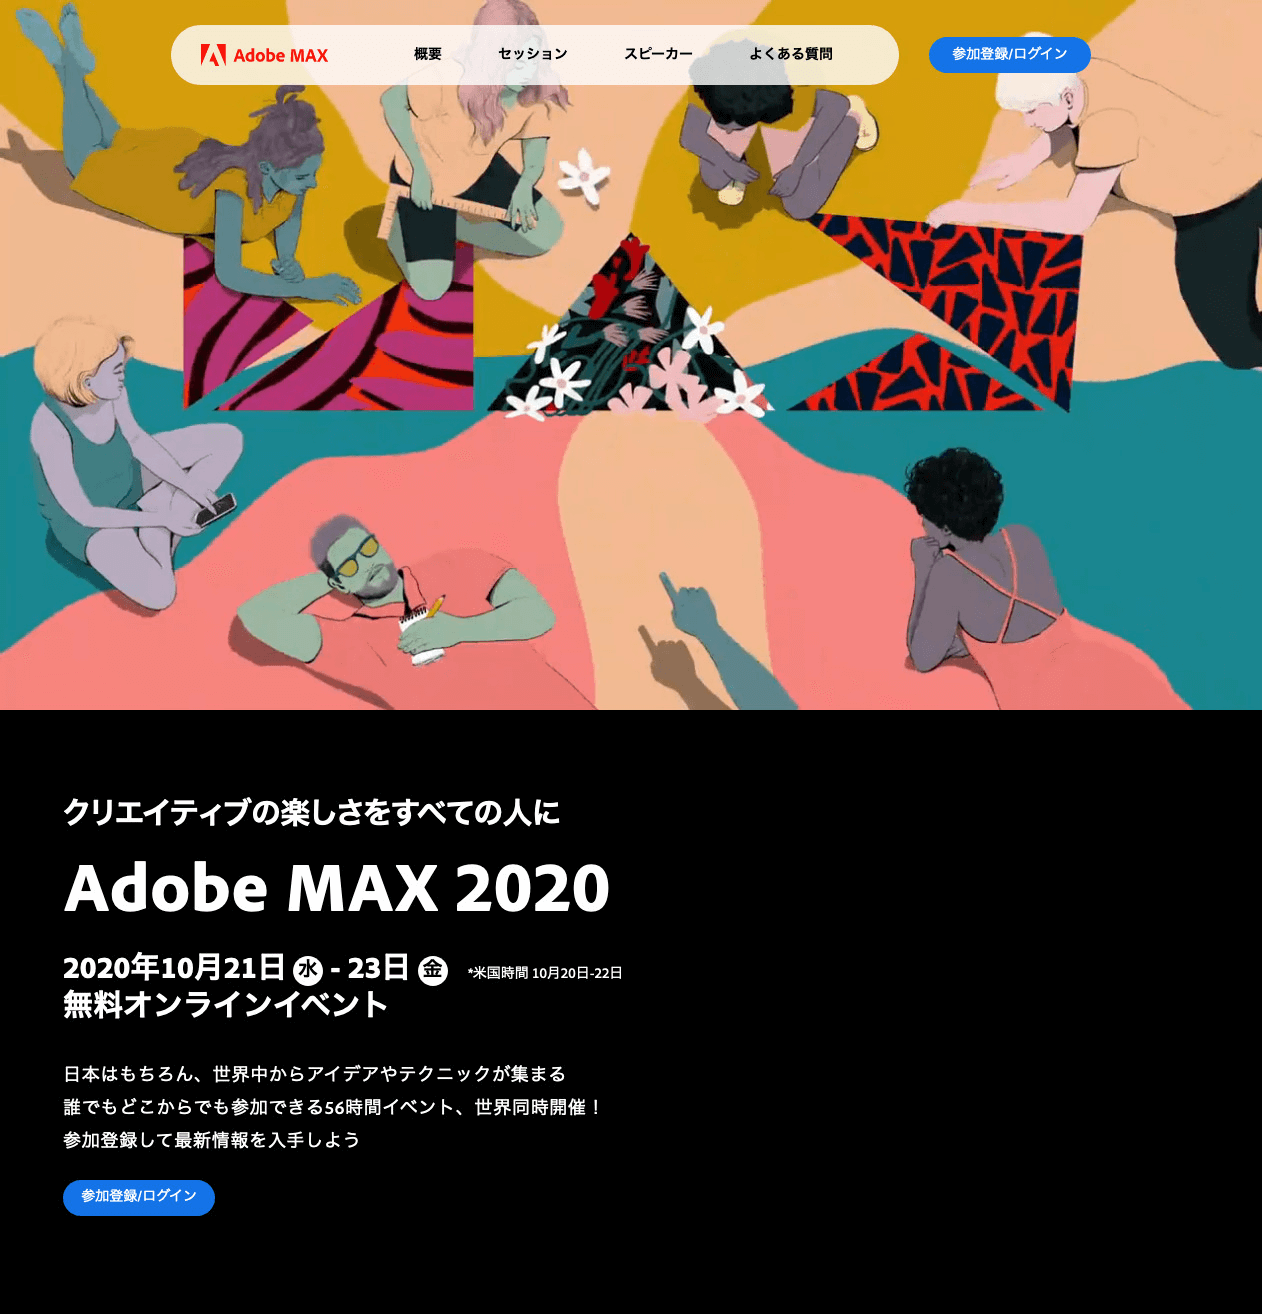The image size is (1262, 1314).
Task: Open the スピーカー navigation item
Action: tap(658, 54)
